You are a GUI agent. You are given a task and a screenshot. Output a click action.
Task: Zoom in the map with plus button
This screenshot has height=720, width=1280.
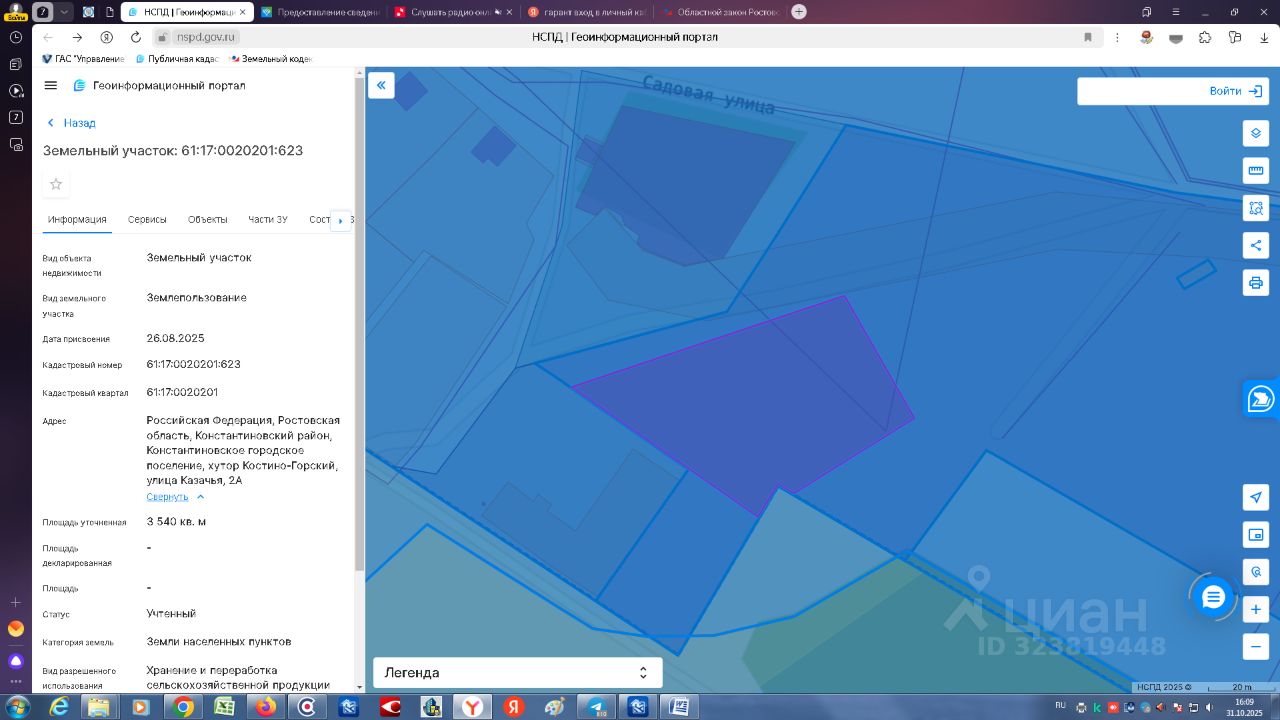click(x=1256, y=609)
